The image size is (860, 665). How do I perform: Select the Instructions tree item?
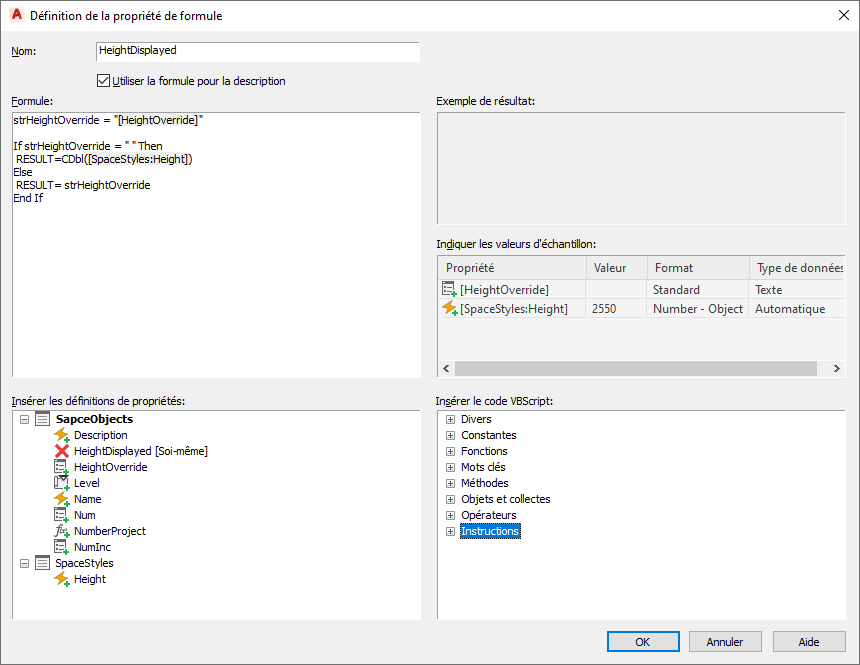pos(490,531)
